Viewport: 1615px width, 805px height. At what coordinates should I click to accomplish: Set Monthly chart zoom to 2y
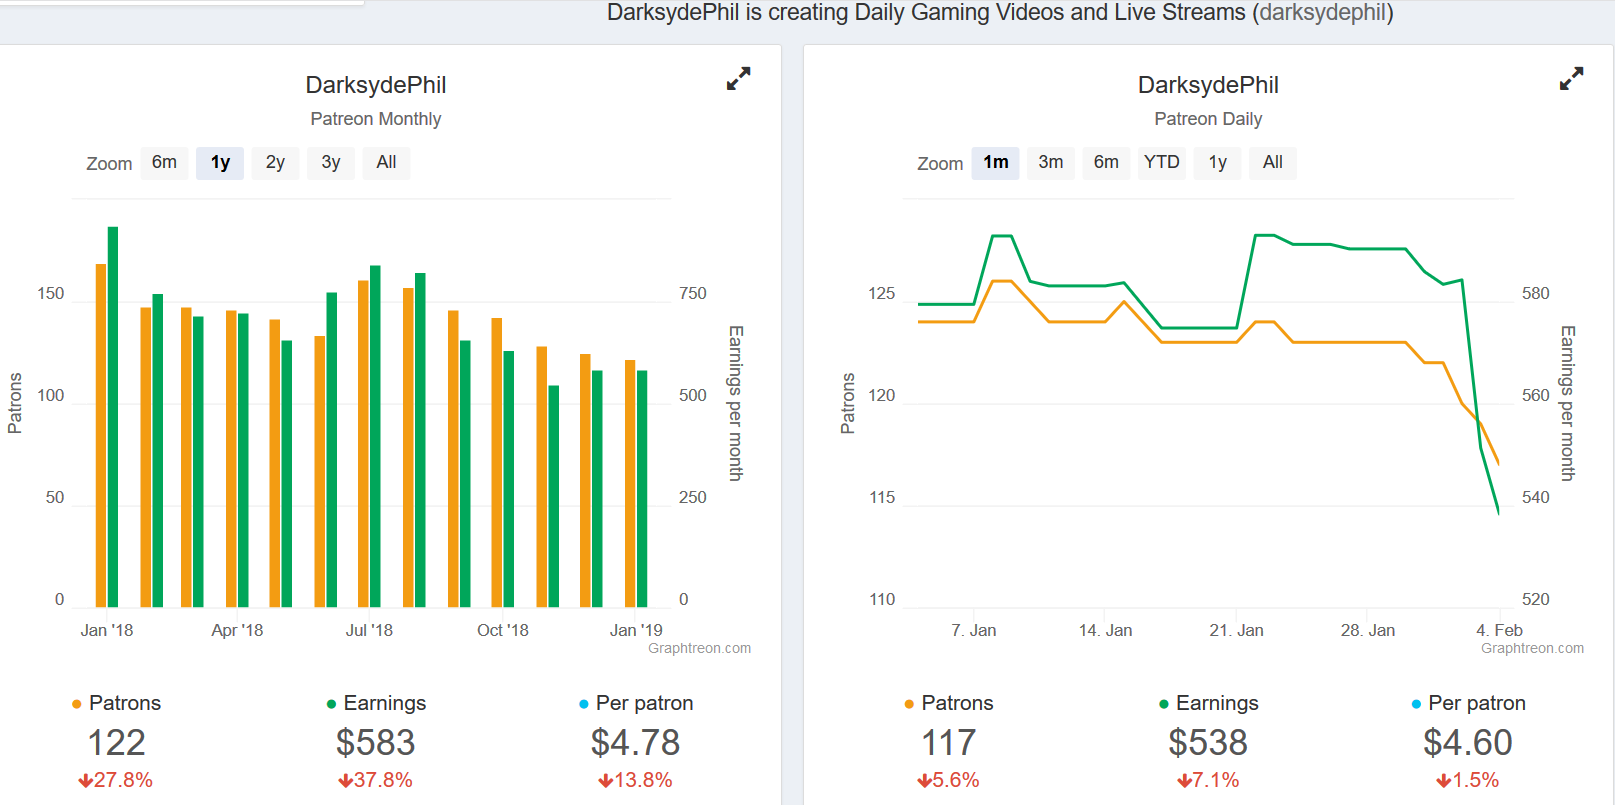(275, 162)
